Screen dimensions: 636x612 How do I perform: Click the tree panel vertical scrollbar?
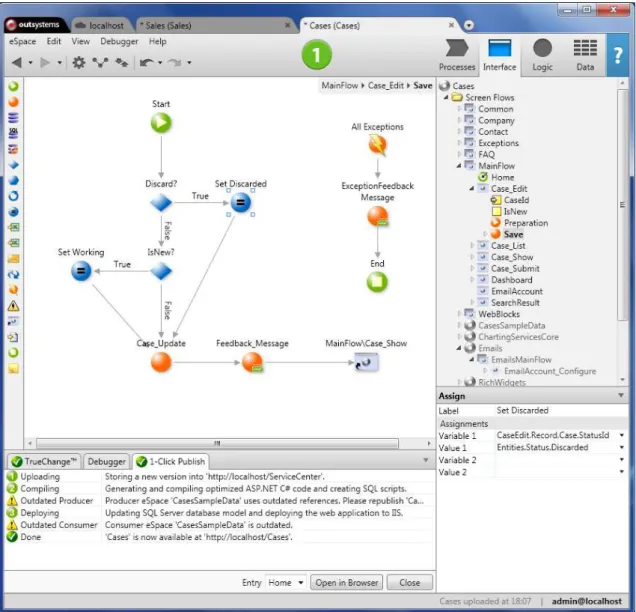click(x=622, y=205)
